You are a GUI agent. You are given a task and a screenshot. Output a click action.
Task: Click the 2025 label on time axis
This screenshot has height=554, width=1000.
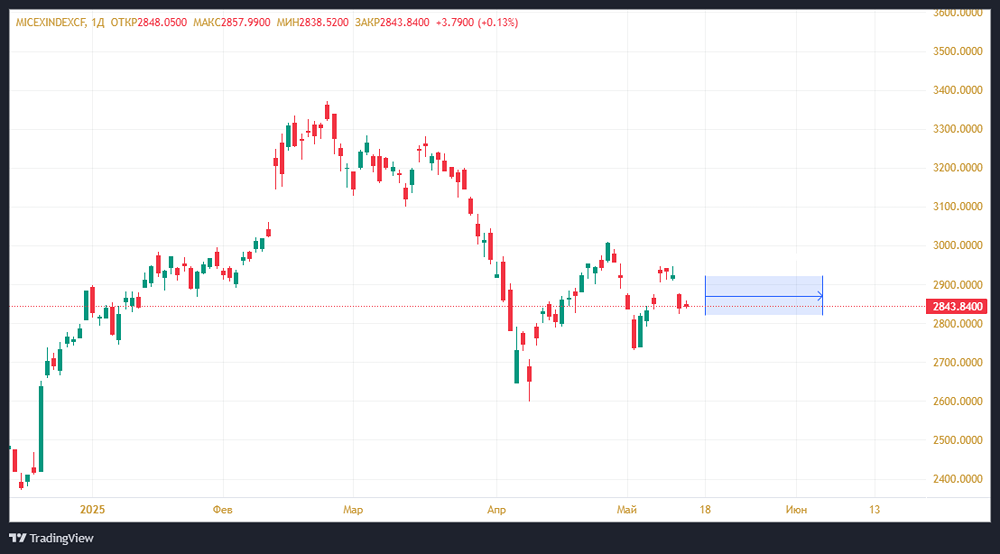(92, 510)
